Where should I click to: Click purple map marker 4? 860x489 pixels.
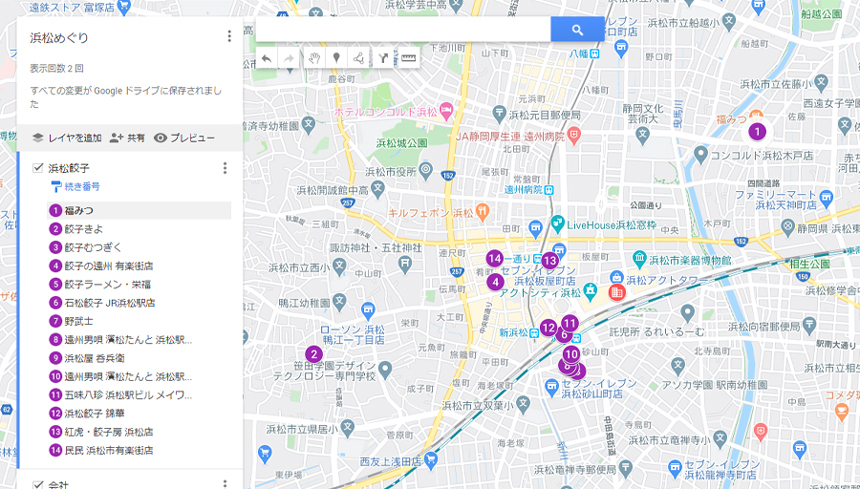(x=495, y=282)
